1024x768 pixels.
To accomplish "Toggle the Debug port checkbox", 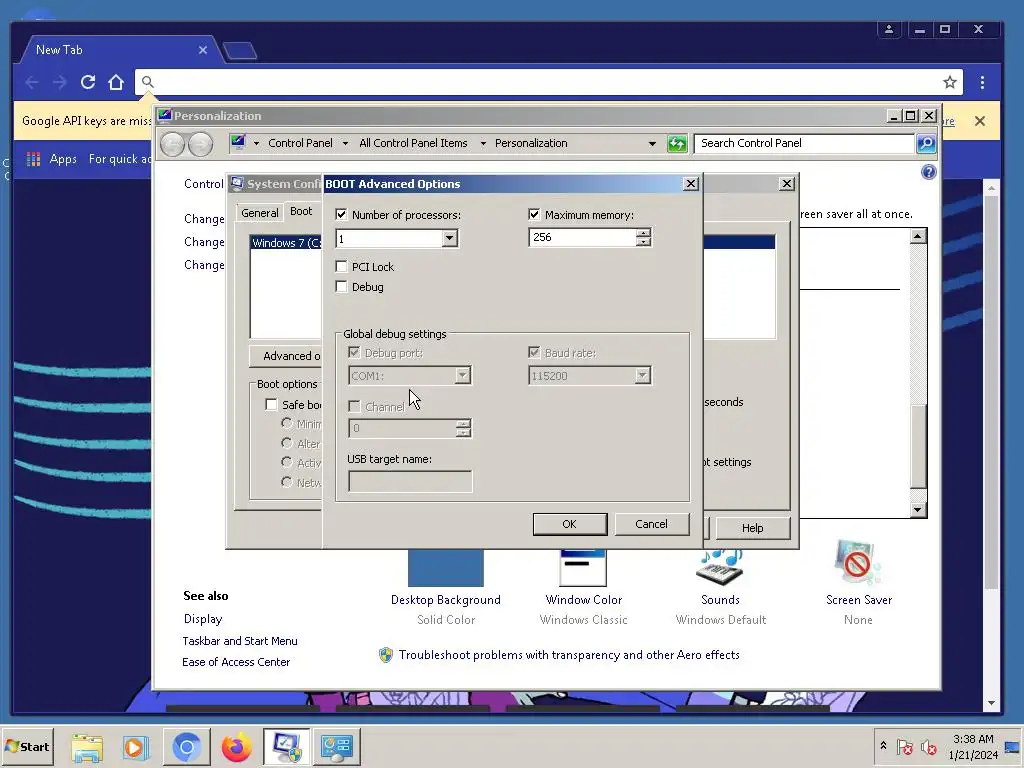I will click(354, 353).
